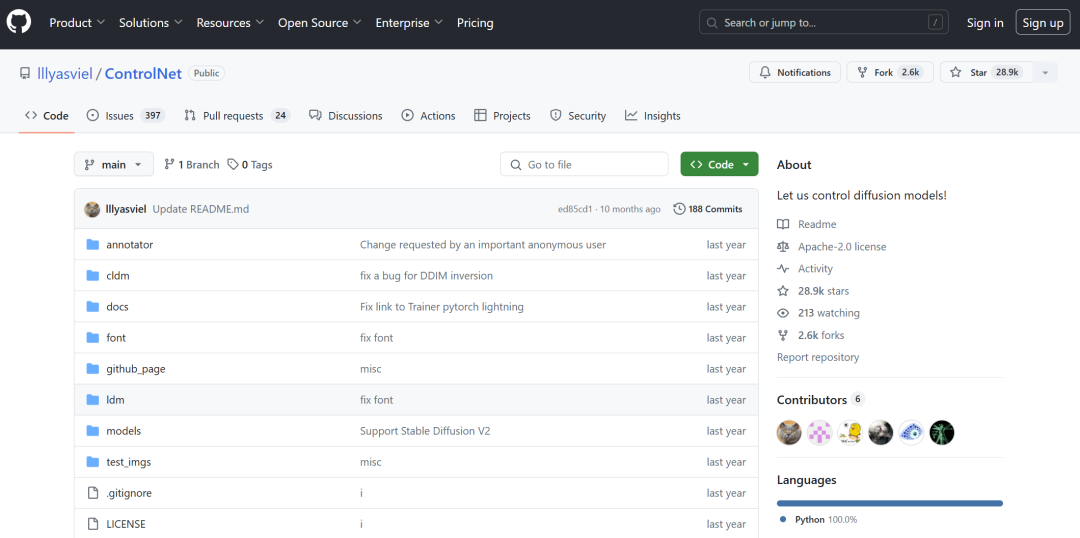Click the annotator folder icon
This screenshot has width=1080, height=538.
click(93, 245)
